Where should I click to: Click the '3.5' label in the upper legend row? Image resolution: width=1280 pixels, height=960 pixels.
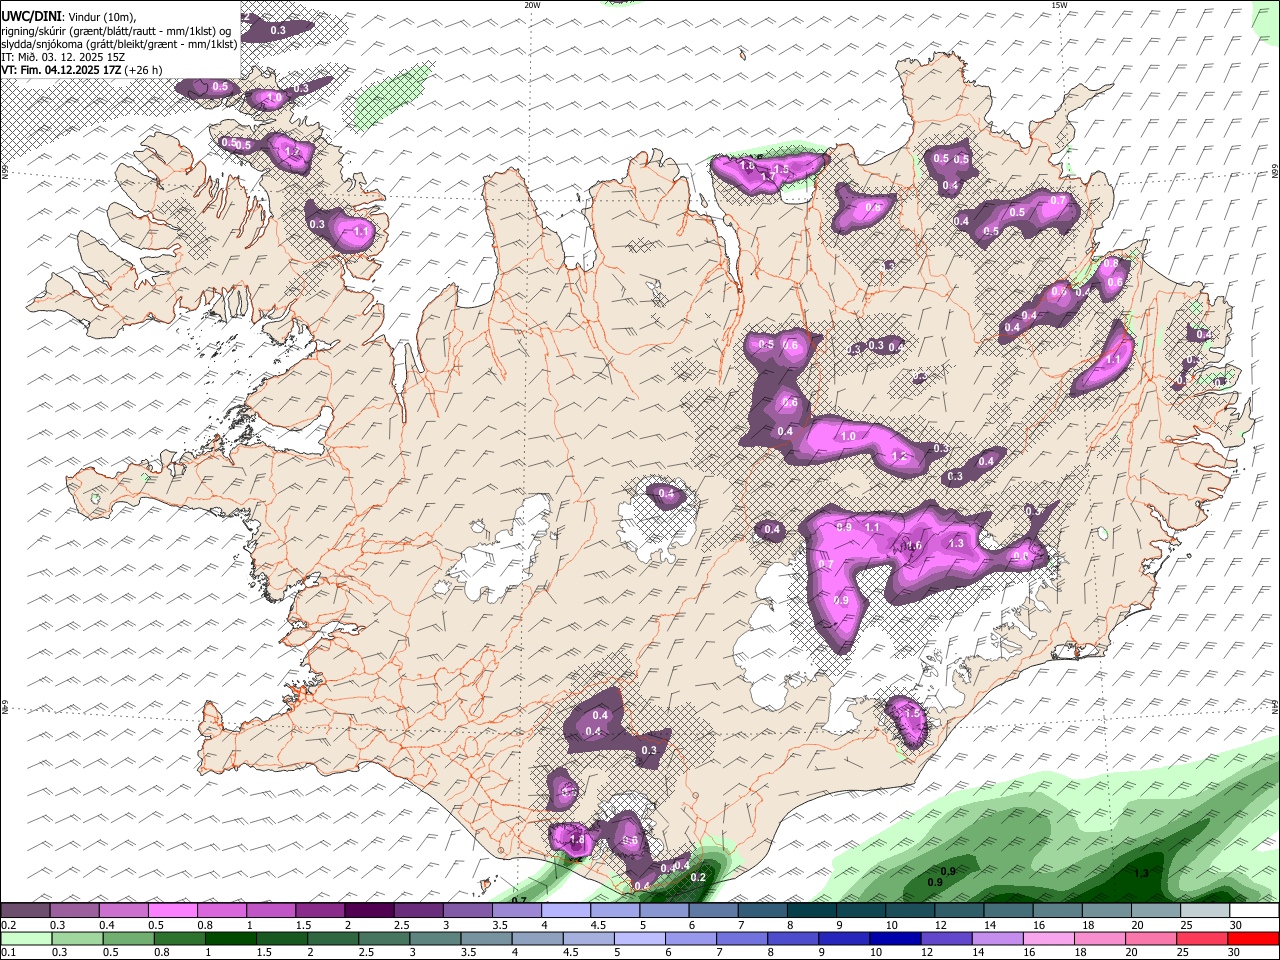click(500, 925)
